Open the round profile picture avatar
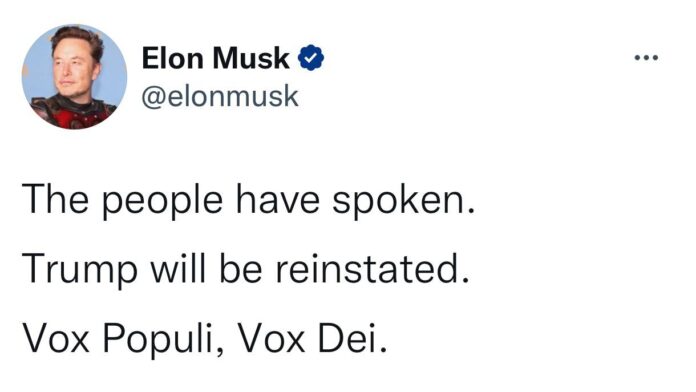Screen dimensions: 696x392 tap(74, 76)
